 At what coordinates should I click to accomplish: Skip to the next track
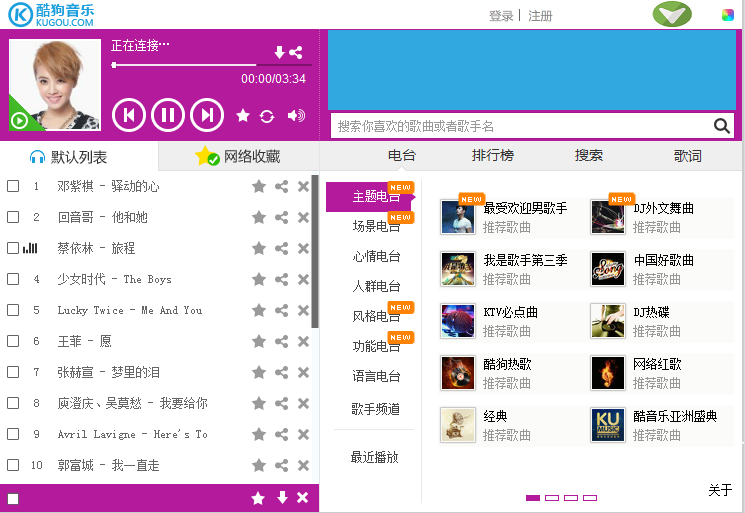click(x=207, y=115)
